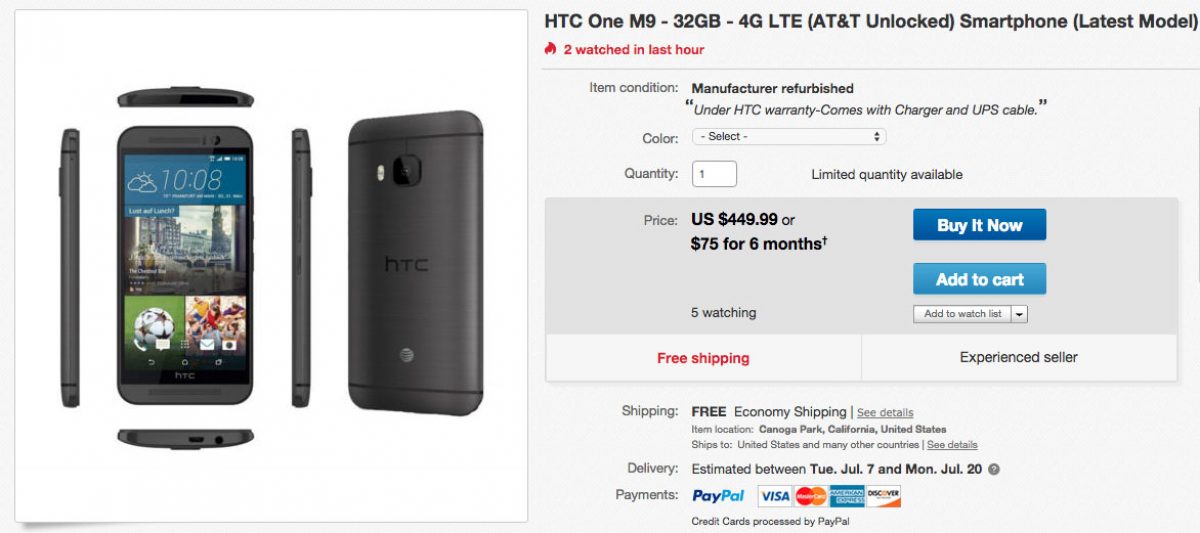
Task: Click the American Express card icon
Action: (x=848, y=496)
